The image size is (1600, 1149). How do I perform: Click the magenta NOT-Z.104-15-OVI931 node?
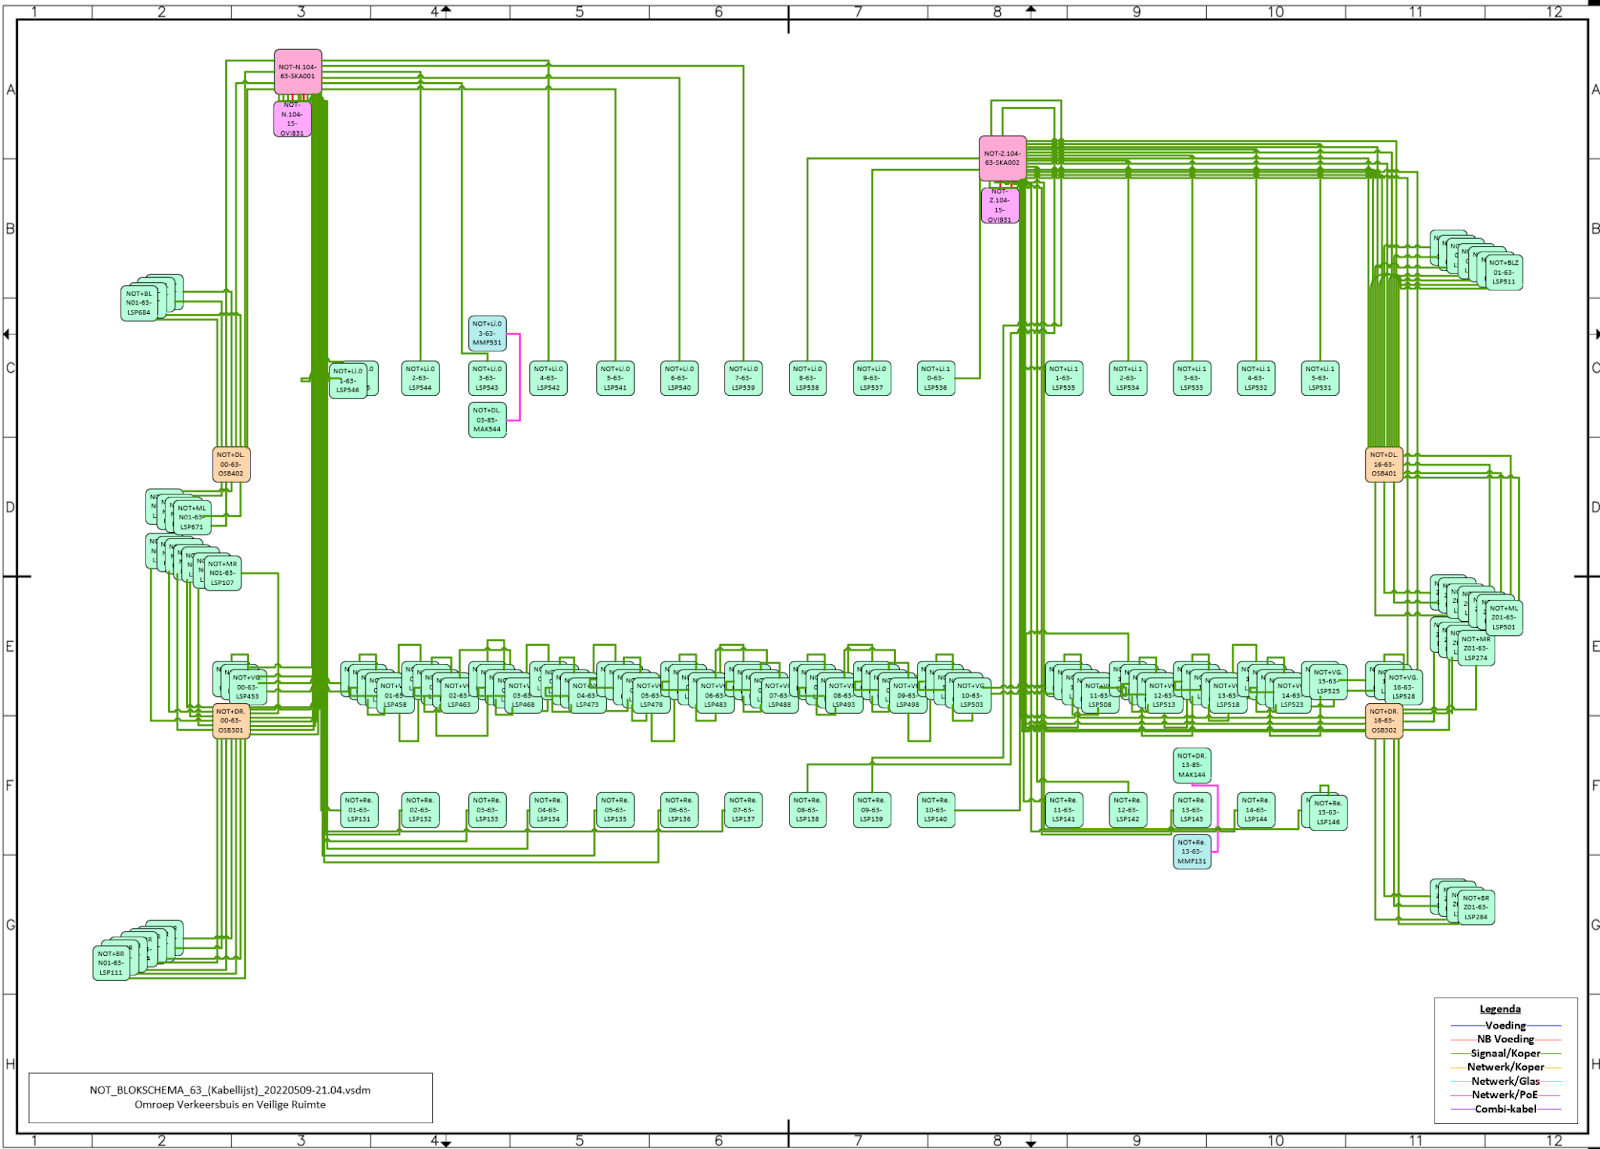coord(999,206)
